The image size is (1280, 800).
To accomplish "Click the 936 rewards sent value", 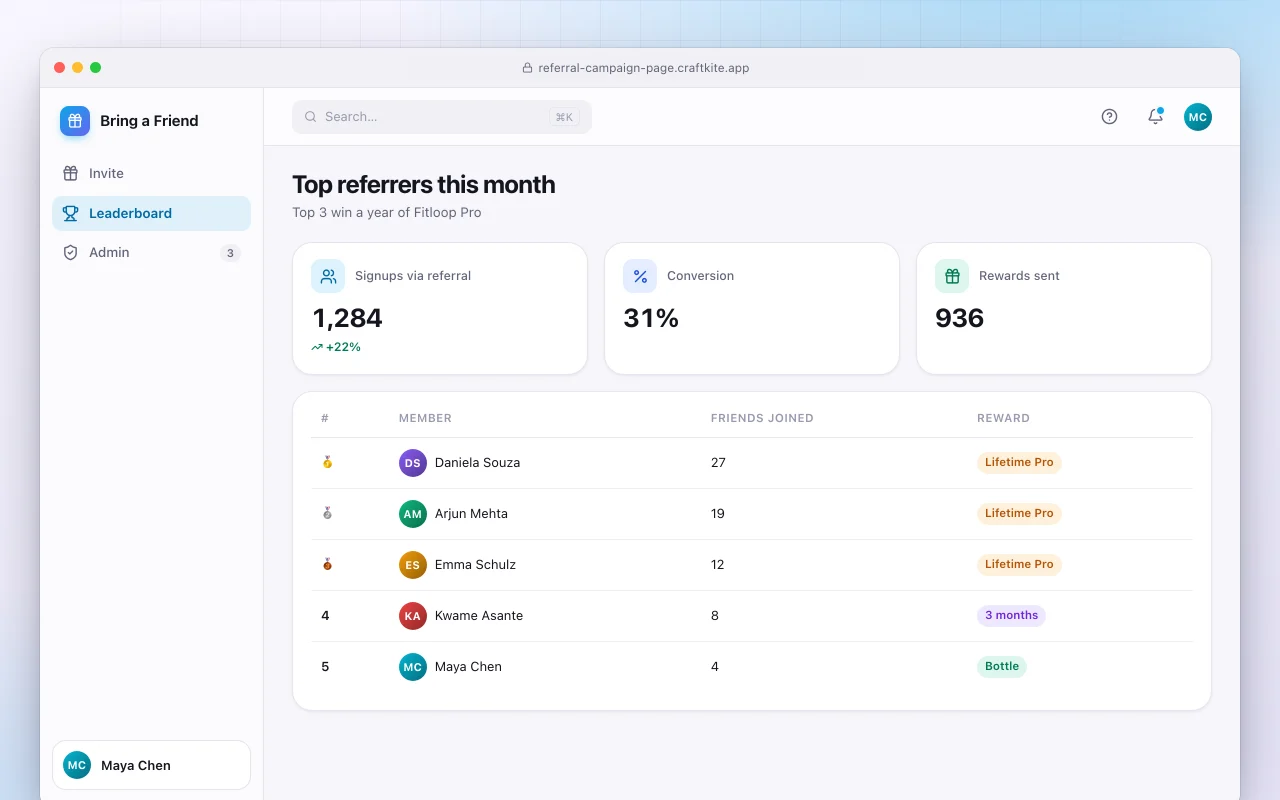I will [960, 318].
